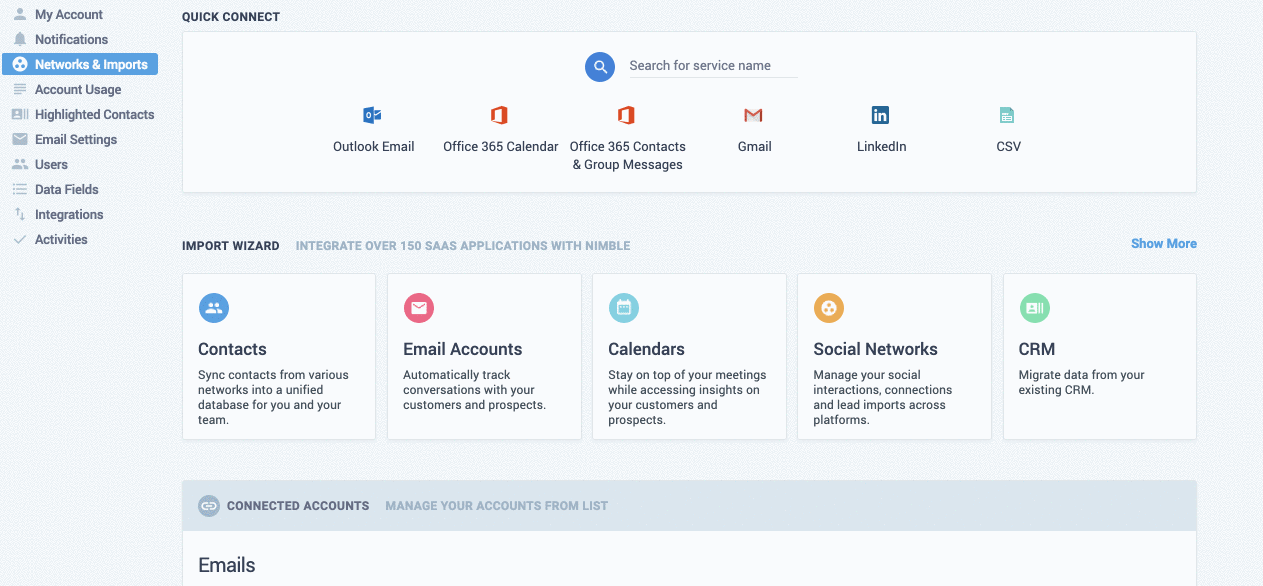Open the Email Accounts wizard card
The height and width of the screenshot is (586, 1263).
[x=484, y=356]
